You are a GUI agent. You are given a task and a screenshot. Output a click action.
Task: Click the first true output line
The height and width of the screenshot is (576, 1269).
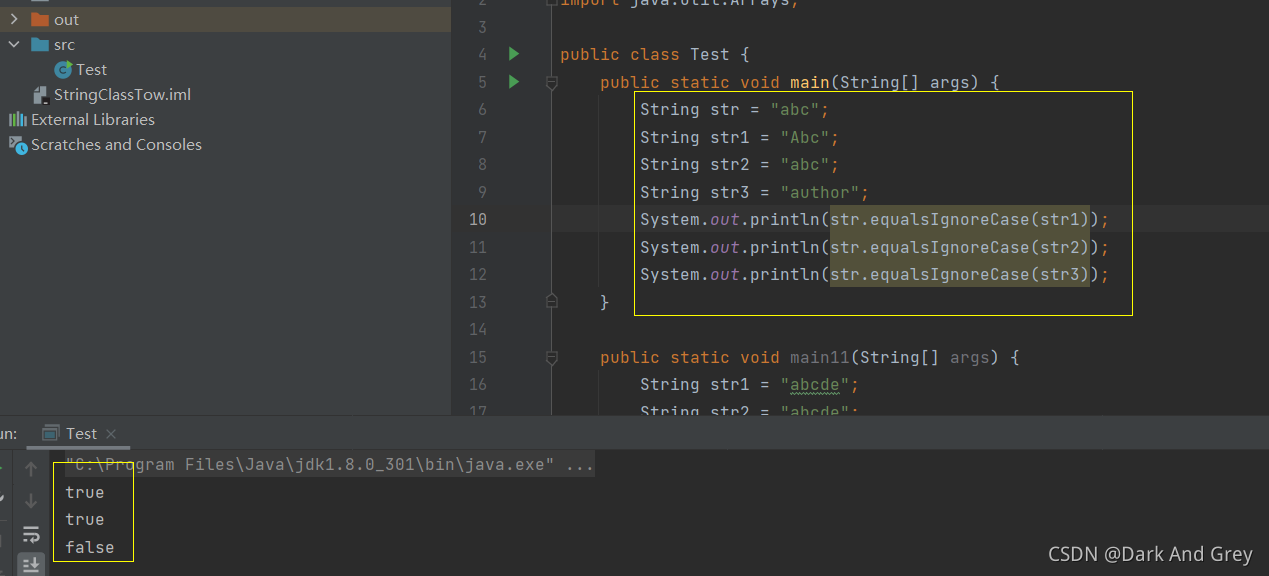click(x=85, y=492)
